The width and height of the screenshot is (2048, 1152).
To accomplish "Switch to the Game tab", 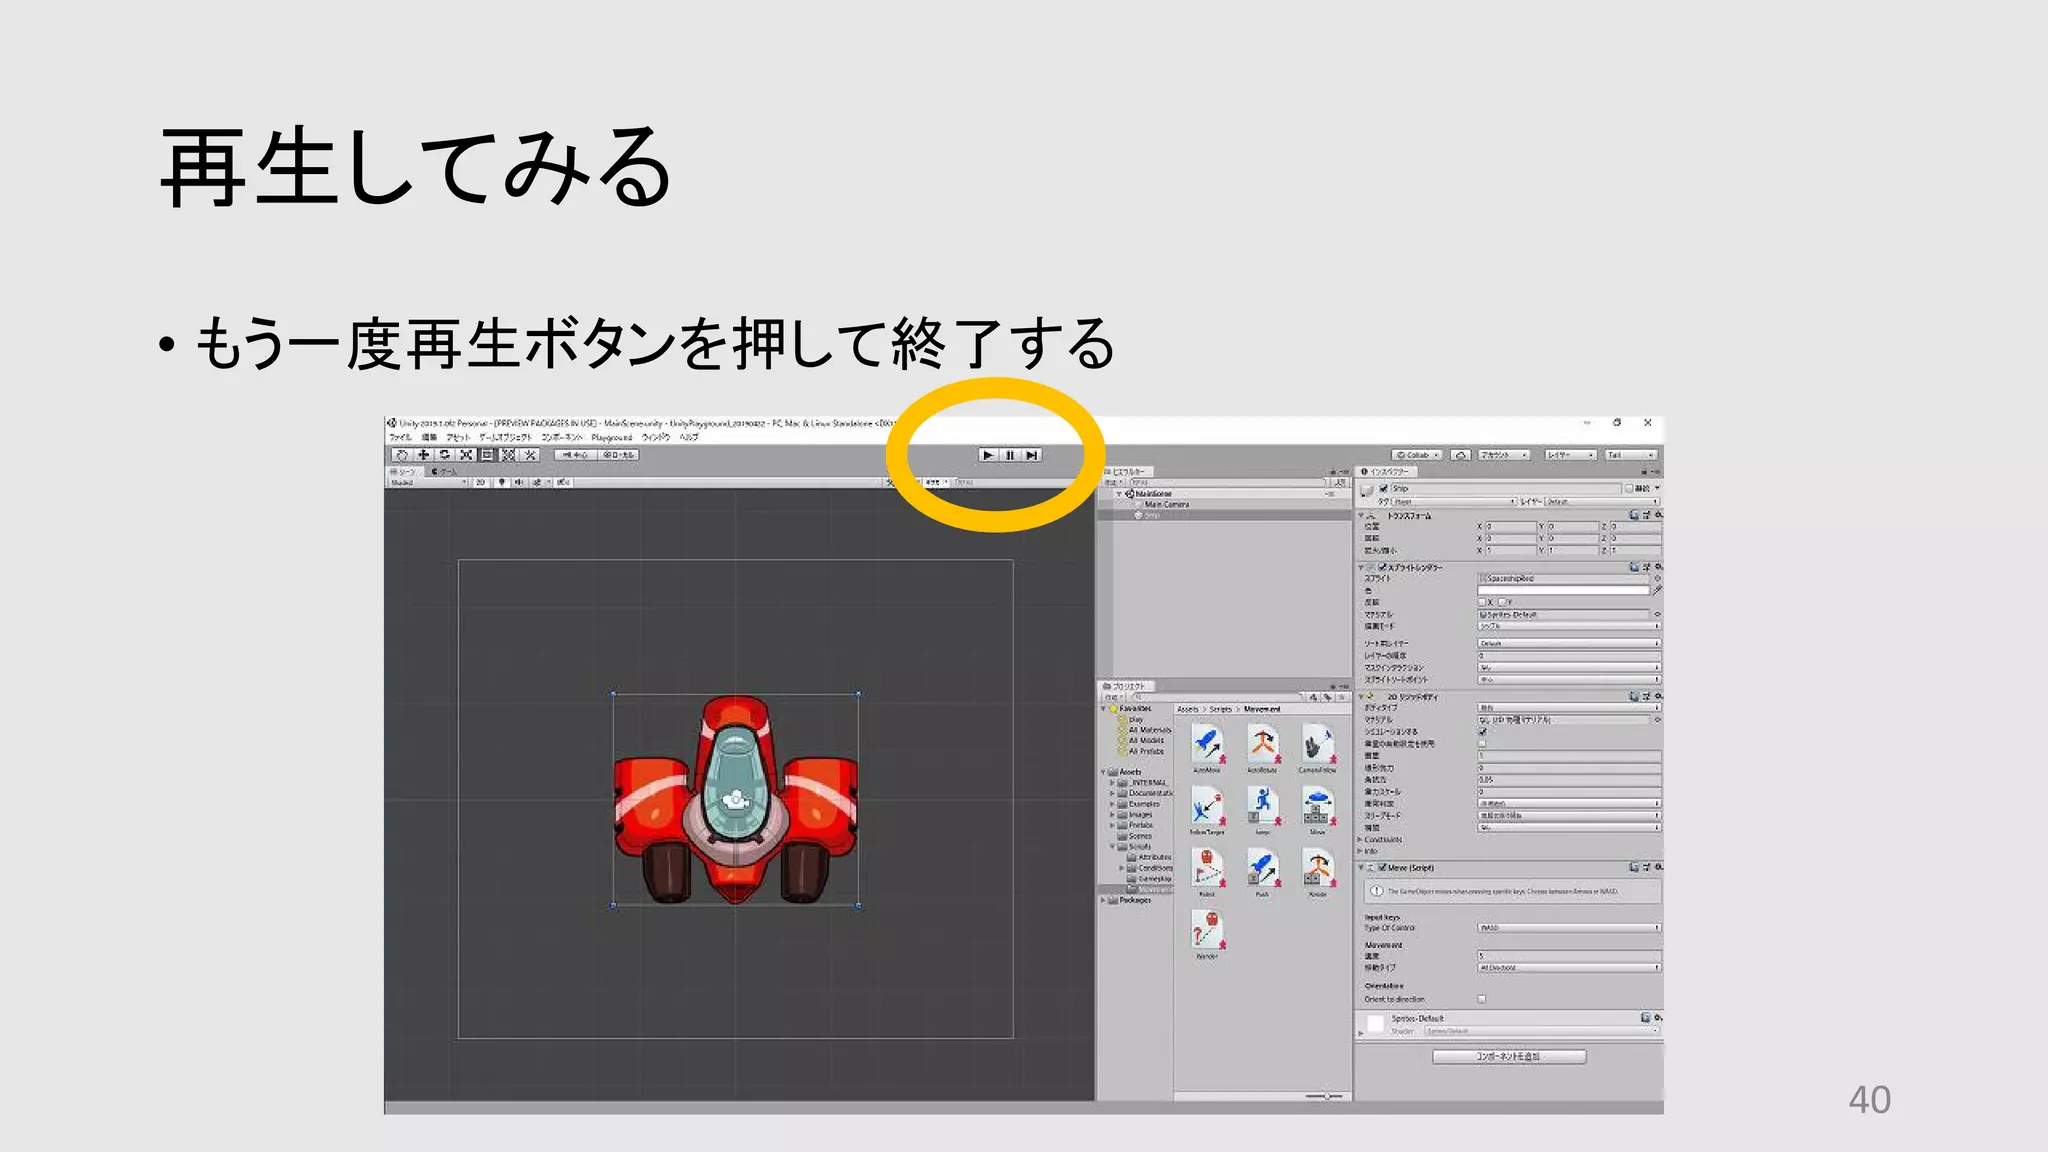I will coord(444,471).
